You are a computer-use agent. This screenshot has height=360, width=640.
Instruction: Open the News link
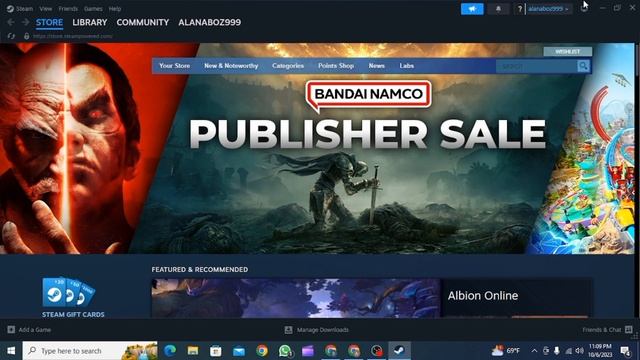pos(376,65)
